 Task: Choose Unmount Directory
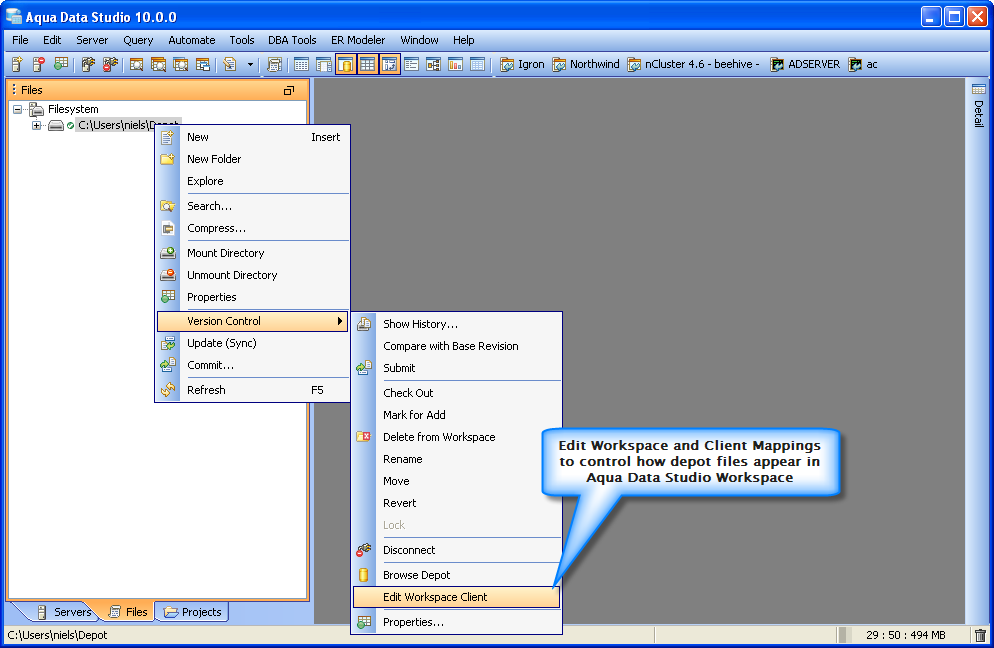pos(253,275)
